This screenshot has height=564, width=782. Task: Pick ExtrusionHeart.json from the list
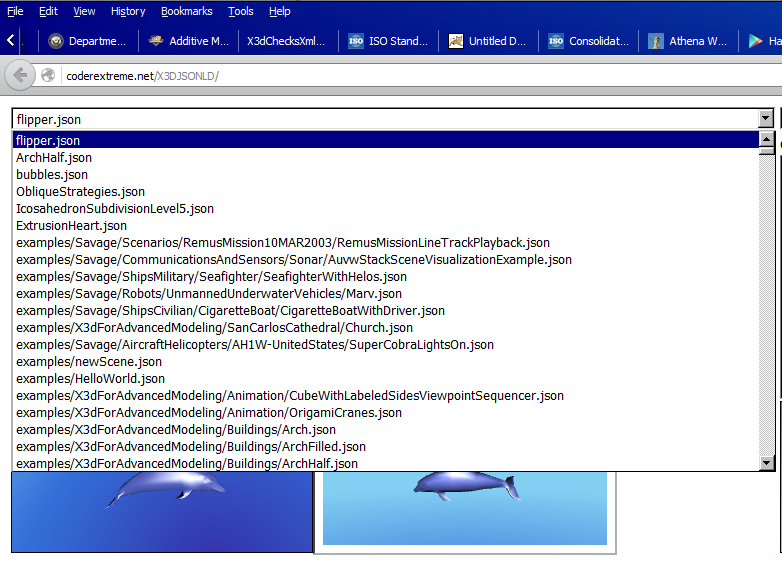coord(71,226)
